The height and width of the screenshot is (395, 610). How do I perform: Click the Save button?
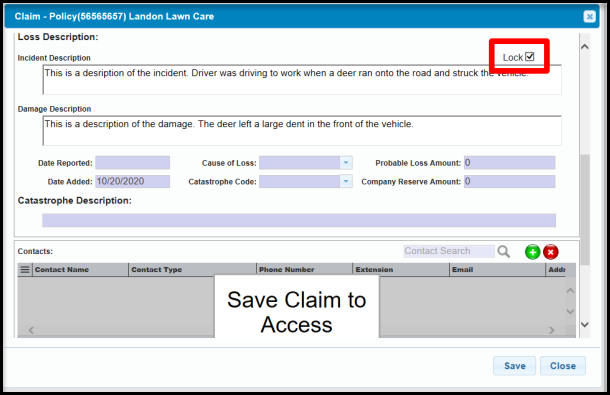(x=514, y=366)
